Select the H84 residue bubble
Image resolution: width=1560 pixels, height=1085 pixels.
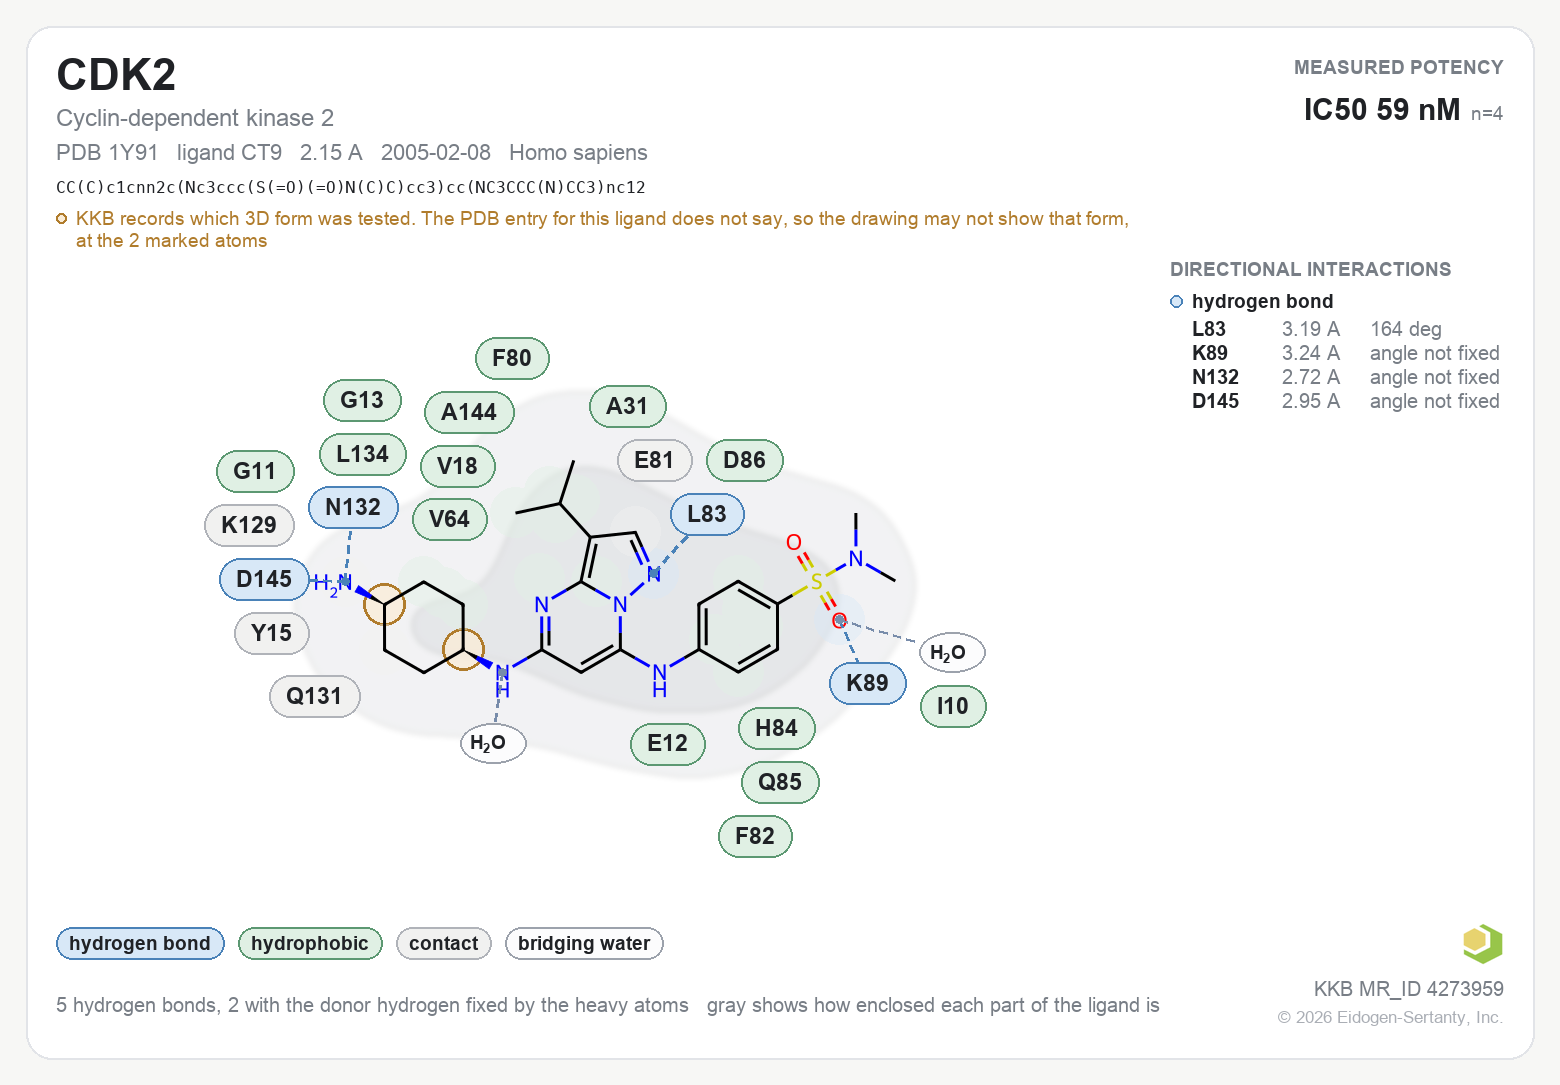pyautogui.click(x=777, y=728)
